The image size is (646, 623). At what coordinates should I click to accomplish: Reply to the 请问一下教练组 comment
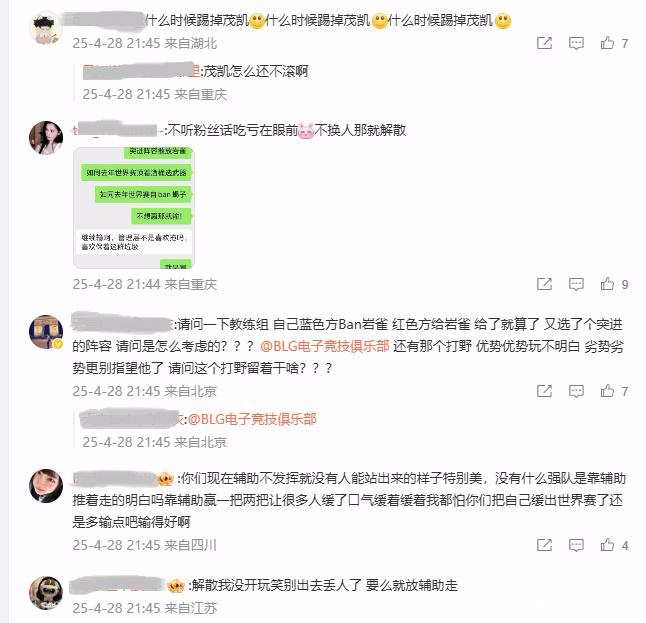coord(576,391)
